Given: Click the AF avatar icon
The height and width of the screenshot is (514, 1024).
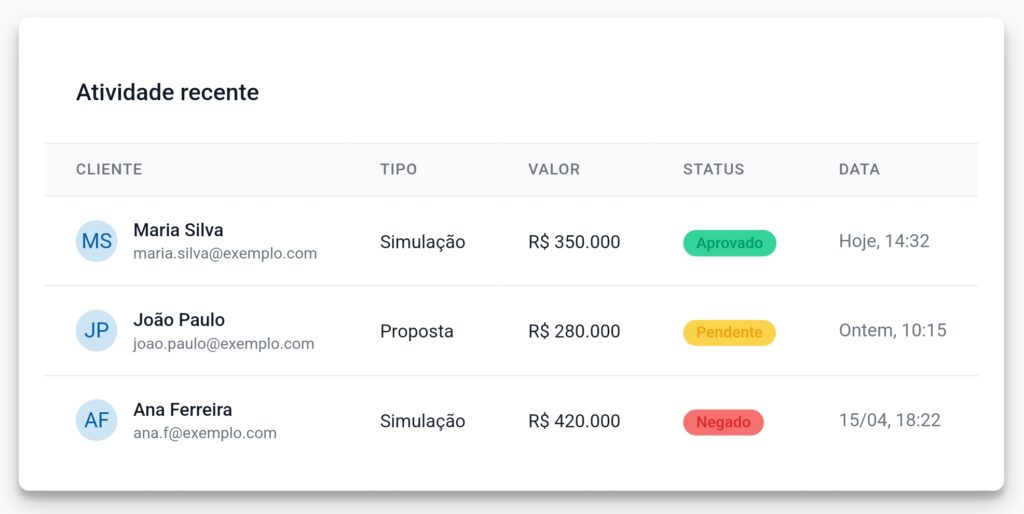Looking at the screenshot, I should (97, 421).
